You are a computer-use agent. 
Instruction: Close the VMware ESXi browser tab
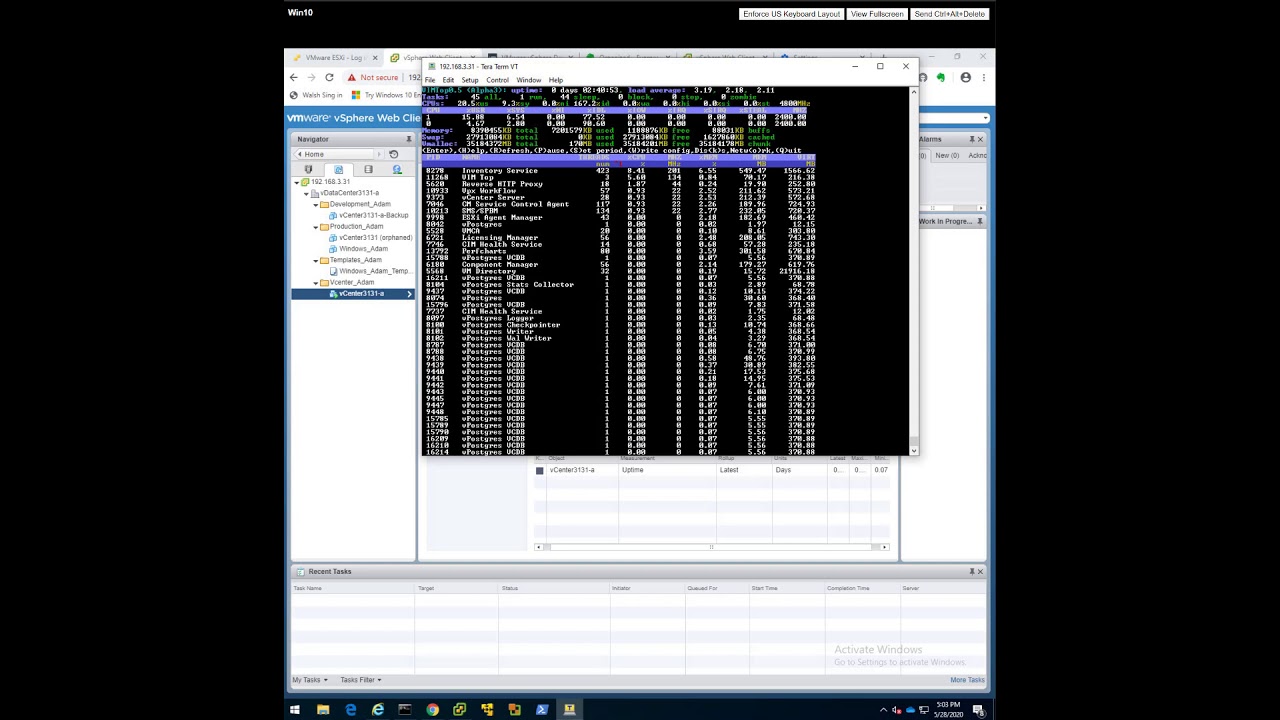tap(375, 58)
